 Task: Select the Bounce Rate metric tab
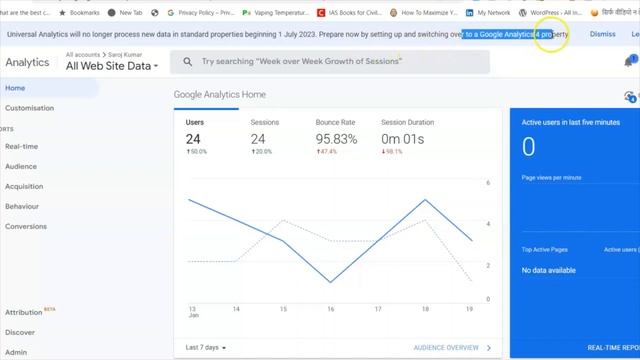336,136
